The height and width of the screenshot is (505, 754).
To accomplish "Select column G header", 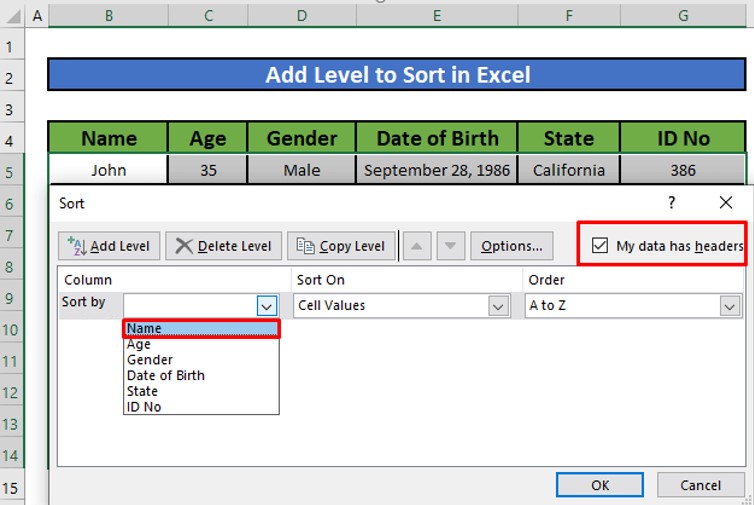I will [x=683, y=16].
